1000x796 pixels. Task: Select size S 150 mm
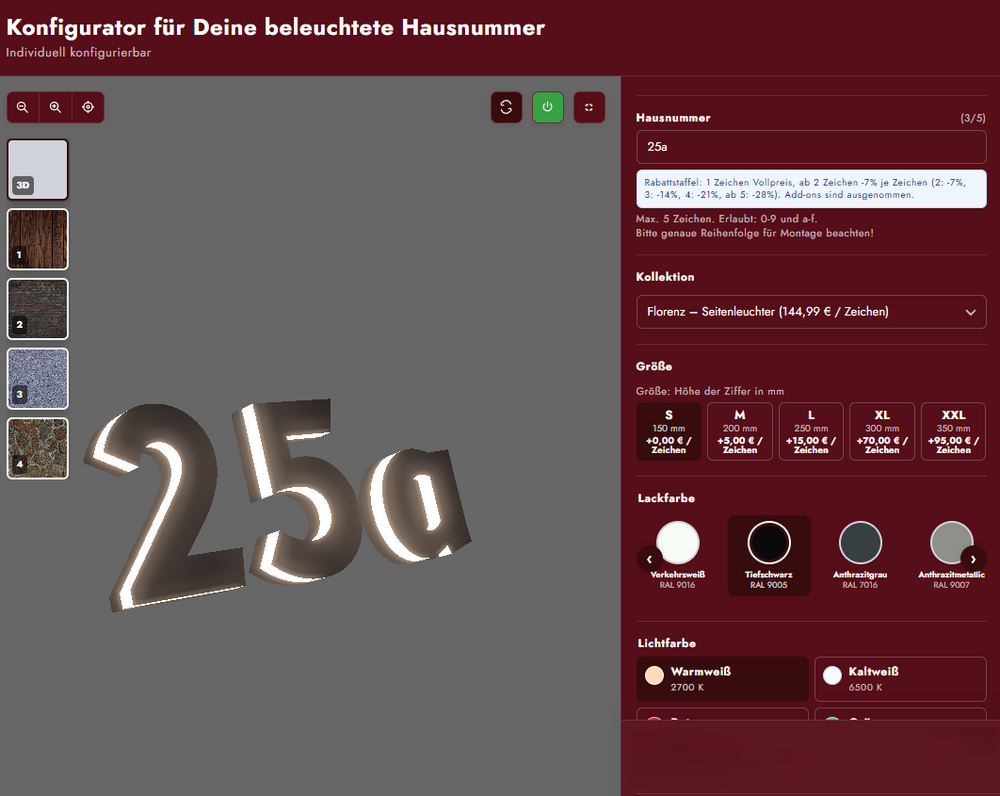668,431
